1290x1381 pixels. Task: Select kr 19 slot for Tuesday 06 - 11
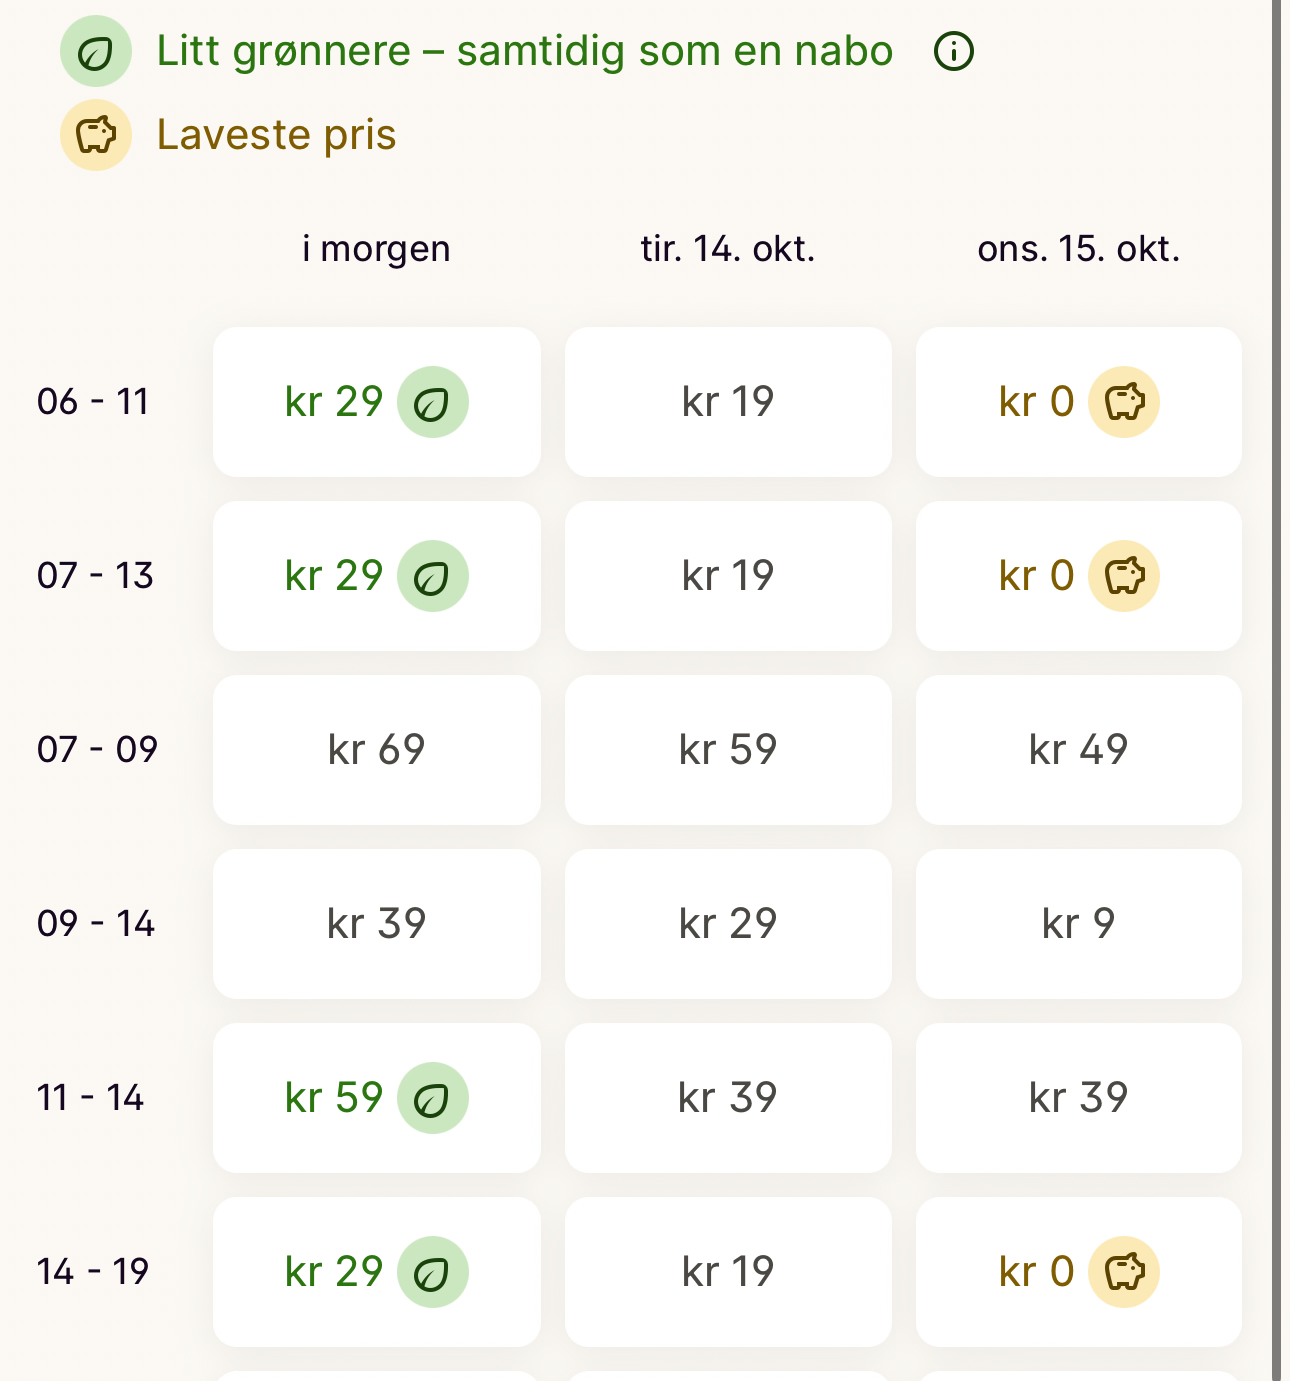(x=728, y=402)
